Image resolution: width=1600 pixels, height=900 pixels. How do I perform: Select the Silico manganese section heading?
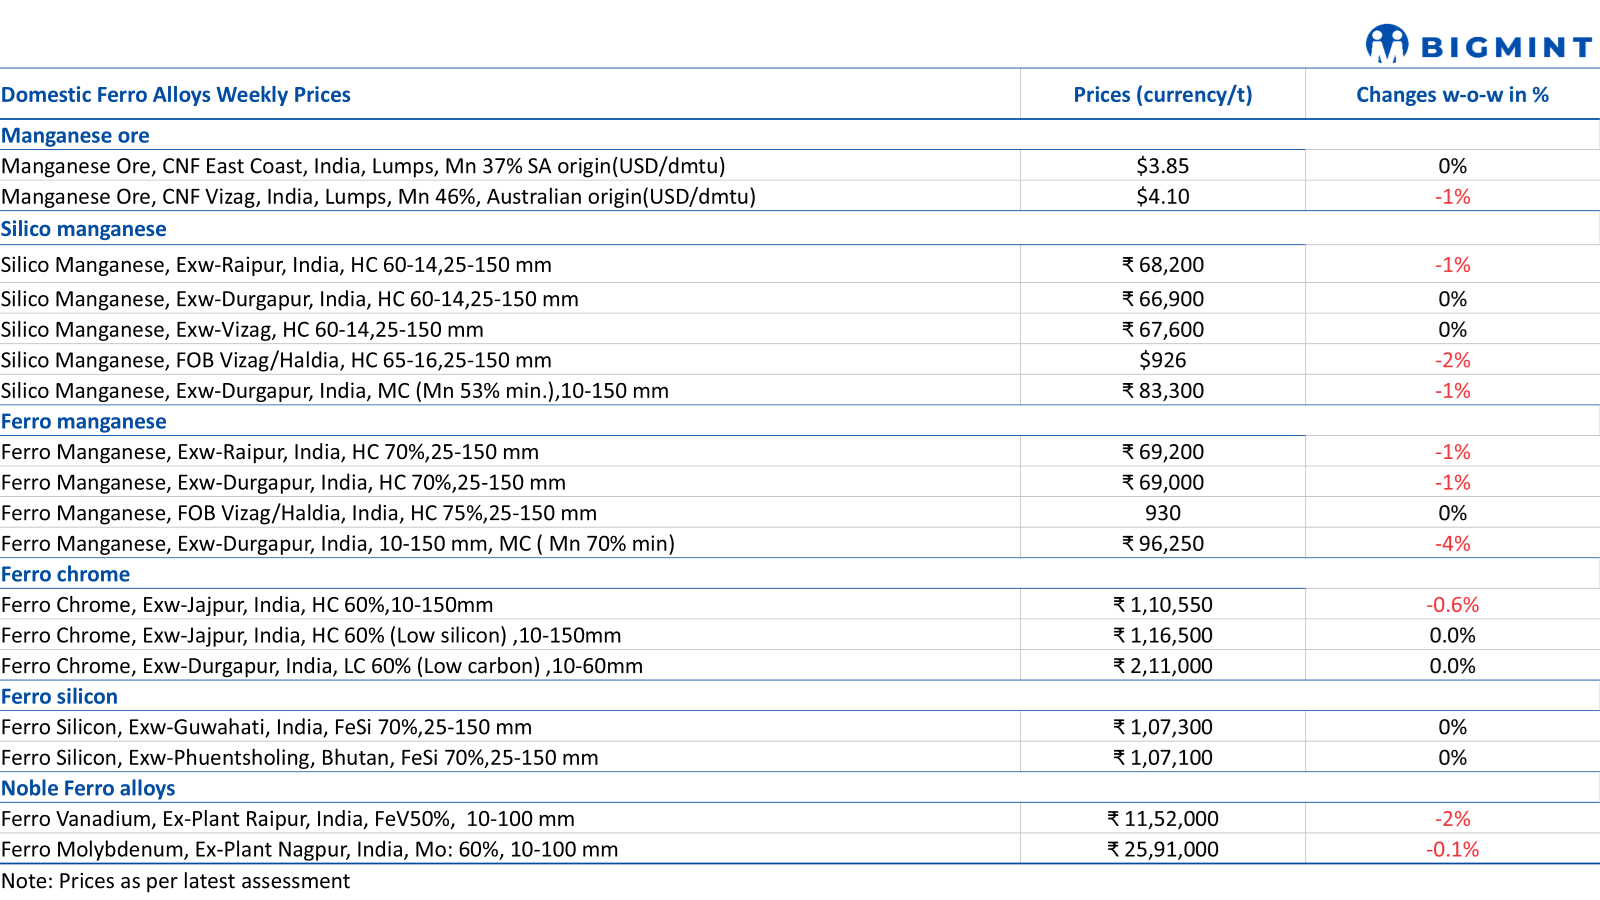(84, 229)
